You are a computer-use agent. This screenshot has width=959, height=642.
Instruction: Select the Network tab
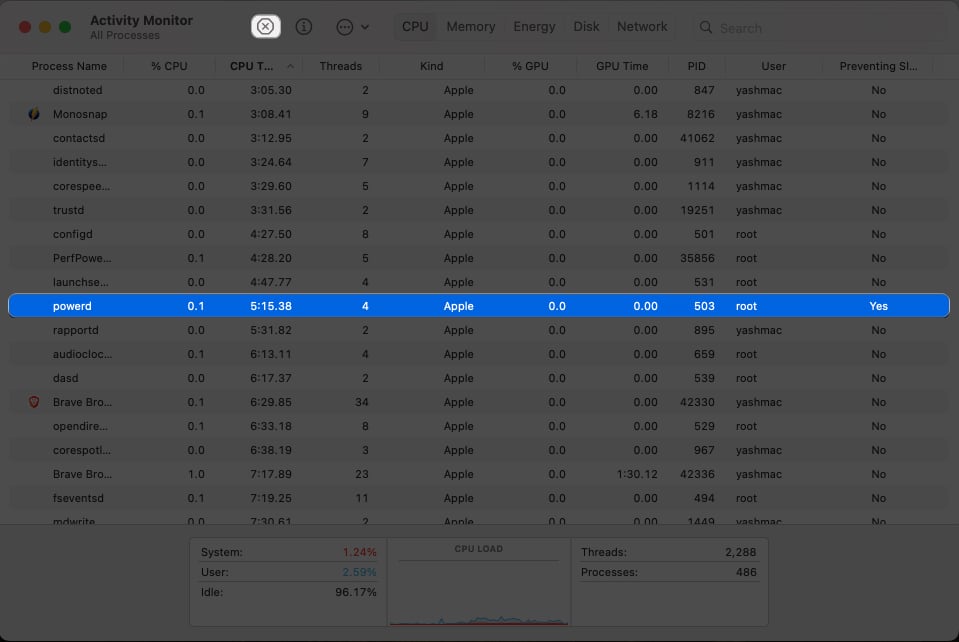click(x=642, y=27)
